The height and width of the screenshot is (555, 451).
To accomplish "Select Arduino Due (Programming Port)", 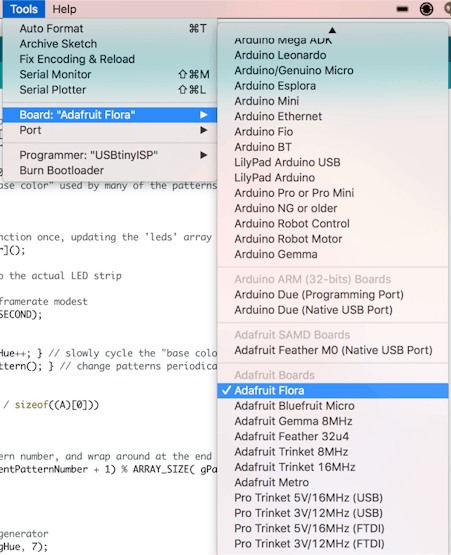I will (333, 295).
